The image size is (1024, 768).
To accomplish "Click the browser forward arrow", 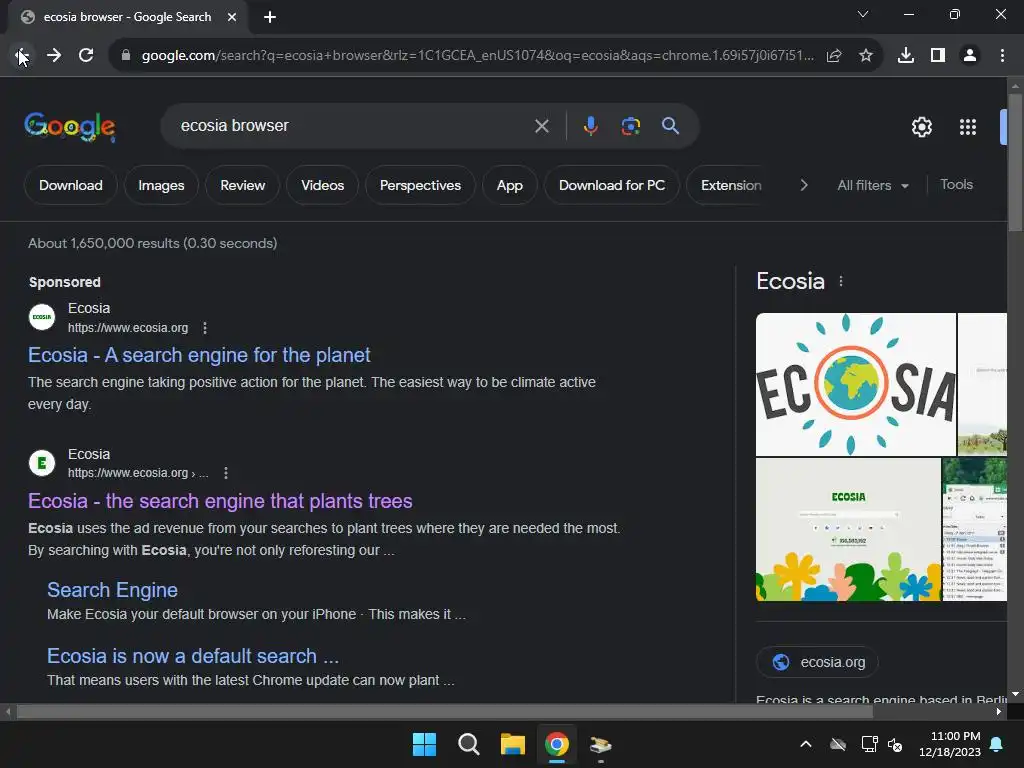I will coord(54,56).
